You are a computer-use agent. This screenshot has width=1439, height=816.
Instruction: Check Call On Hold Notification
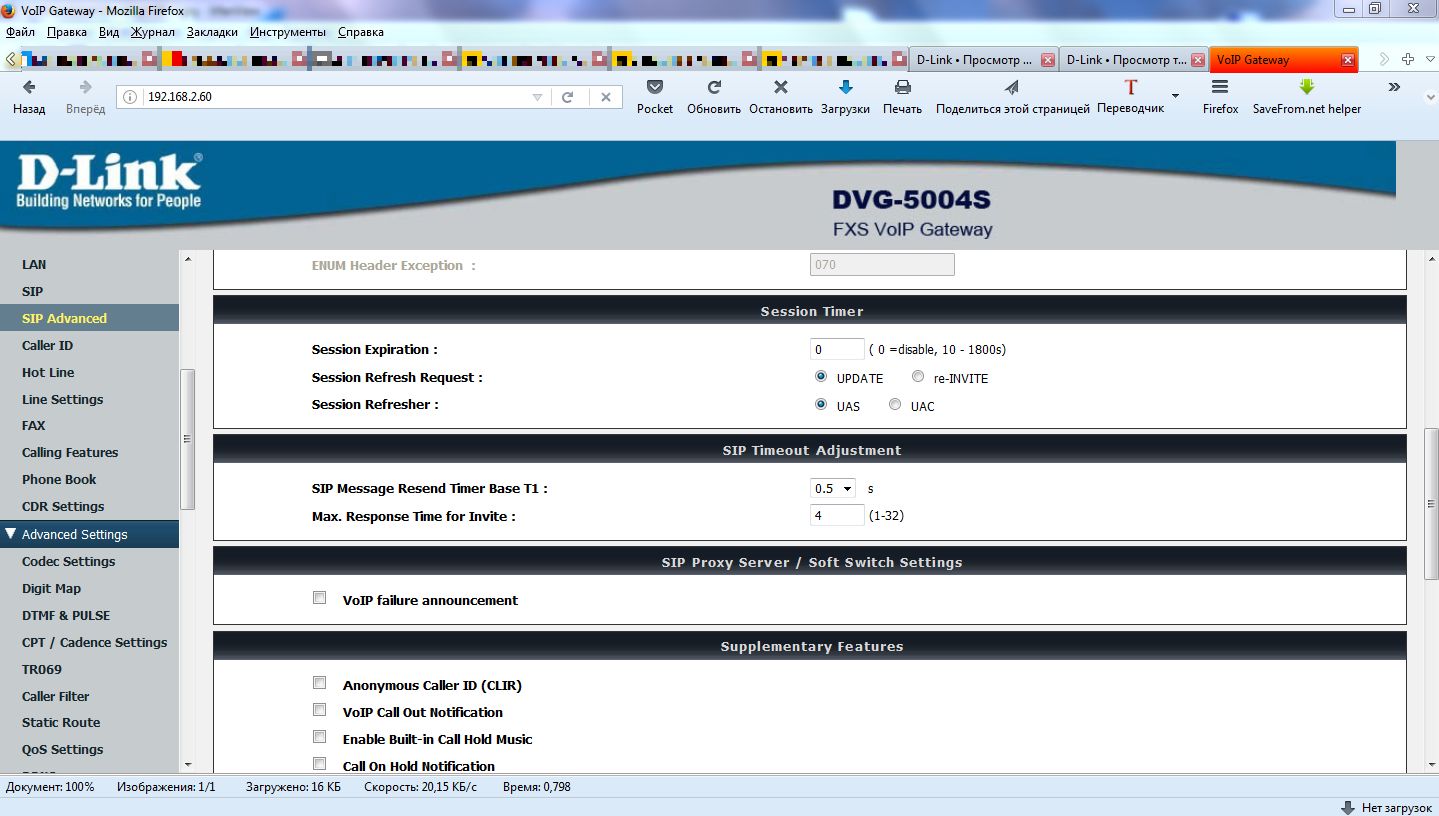(320, 764)
